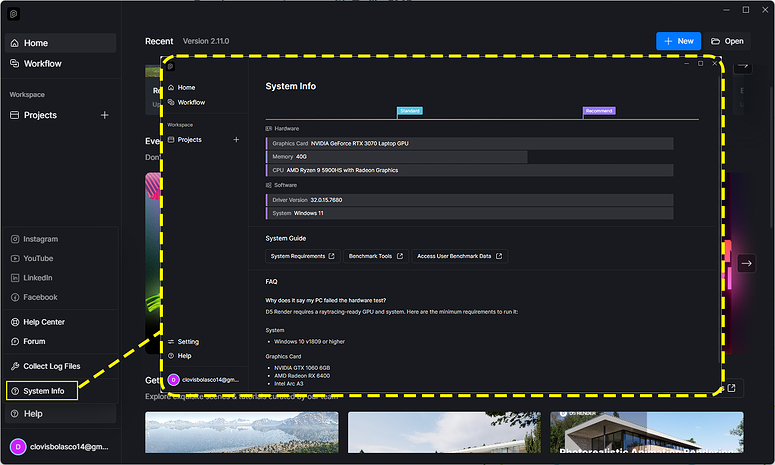The image size is (775, 465).
Task: Open account profile clovisbolasco14 avatar
Action: (18, 447)
